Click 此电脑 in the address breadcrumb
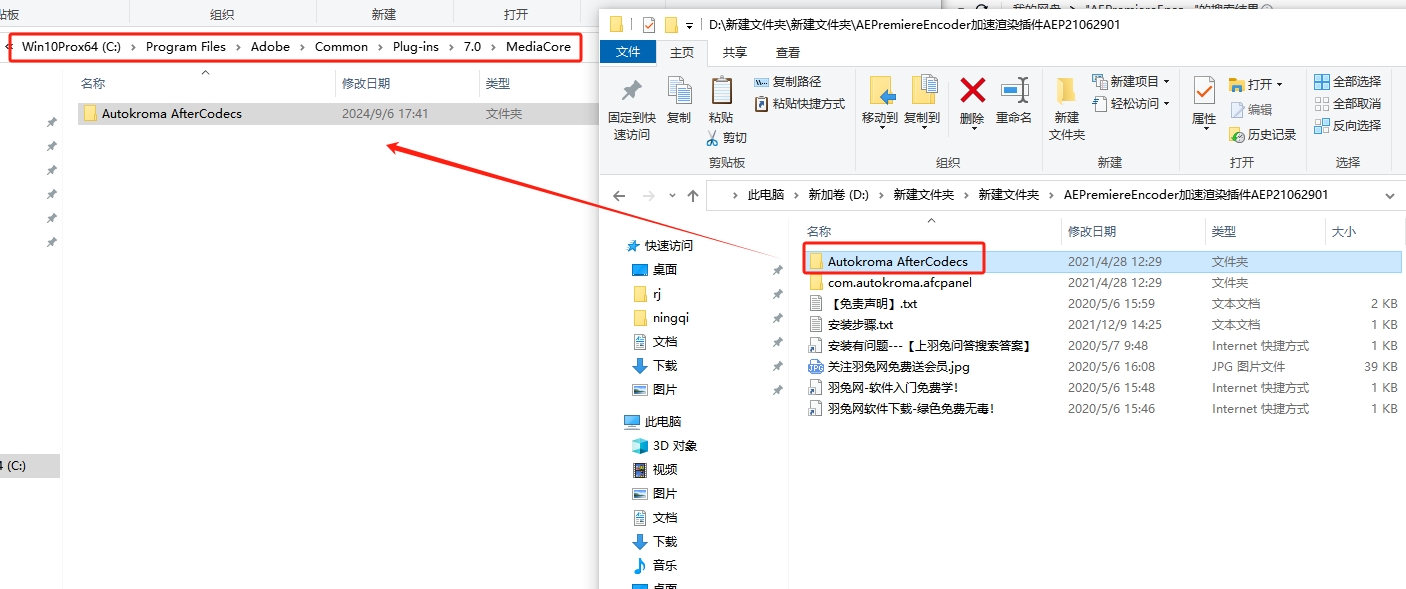This screenshot has width=1406, height=589. tap(766, 196)
